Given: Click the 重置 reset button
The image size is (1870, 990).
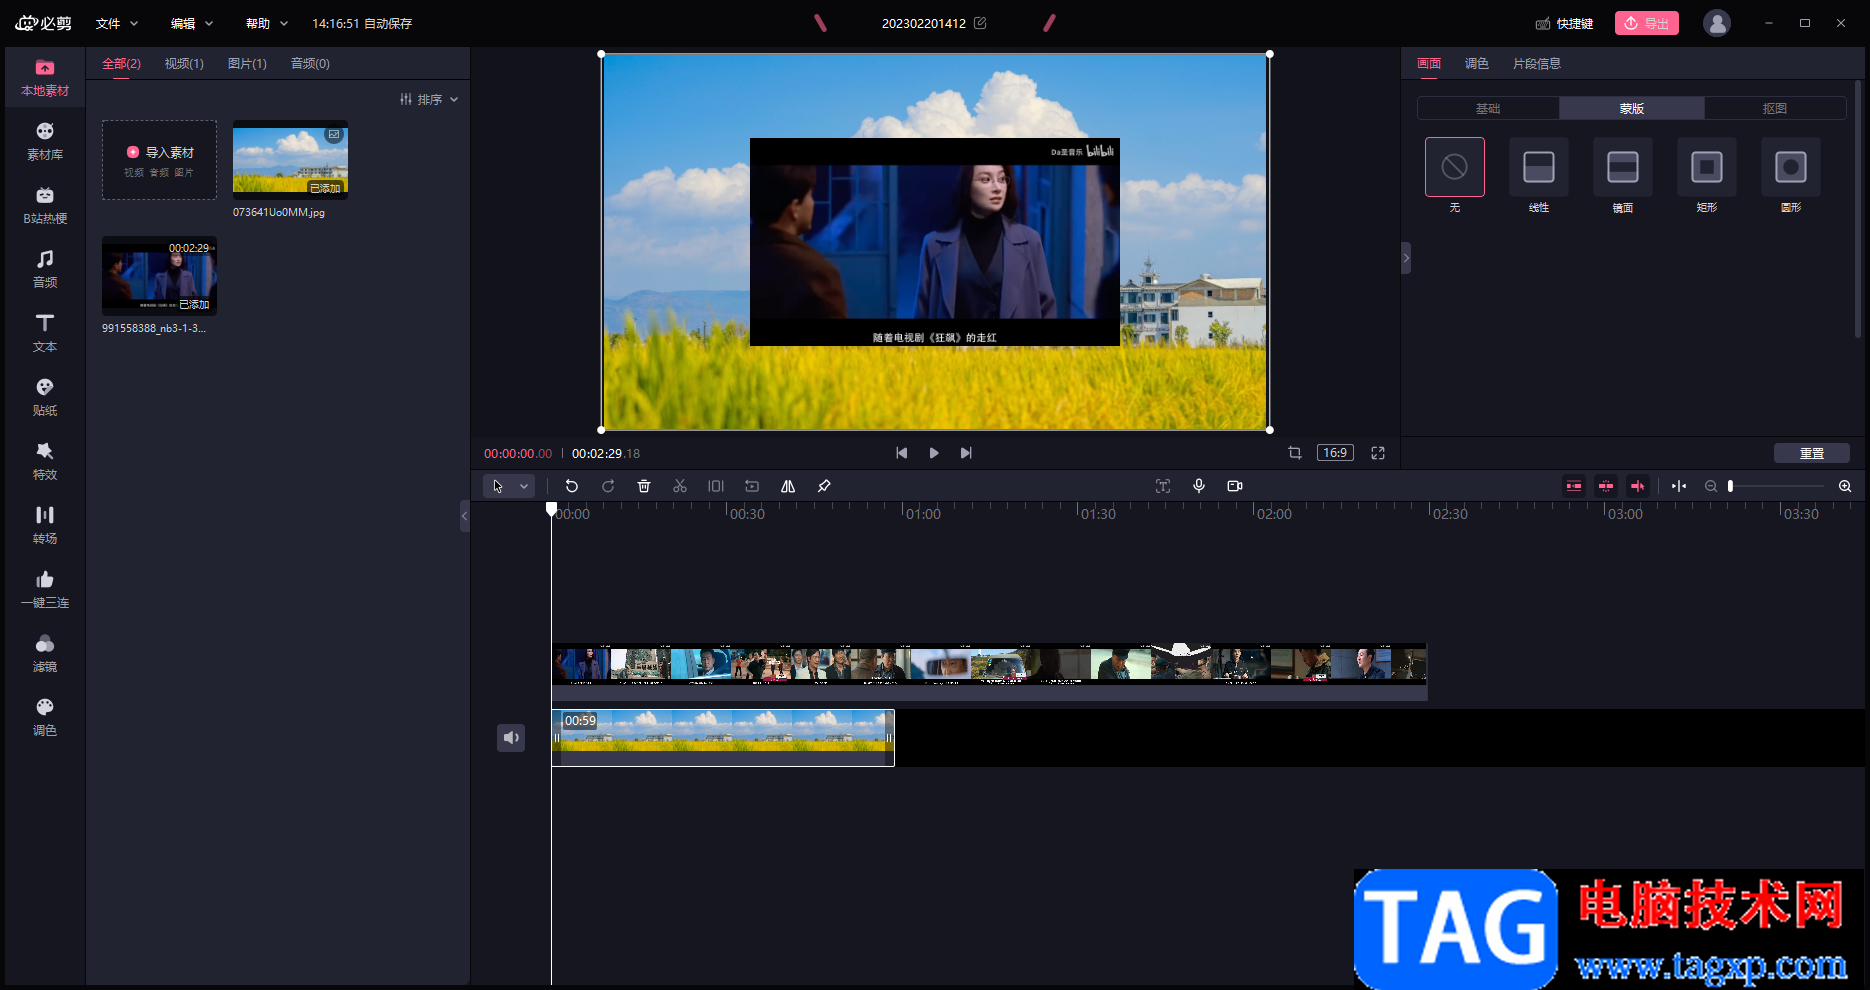Looking at the screenshot, I should pos(1811,453).
